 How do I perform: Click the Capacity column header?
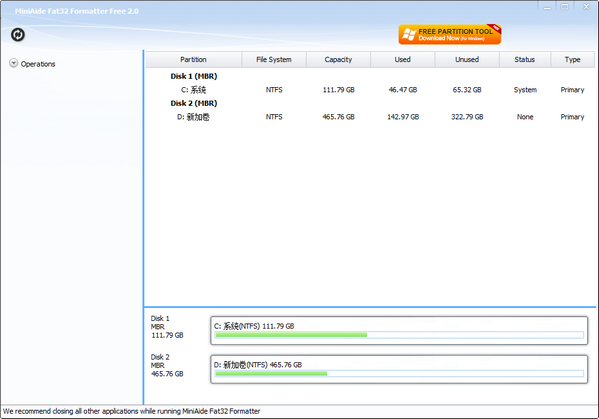pyautogui.click(x=338, y=60)
